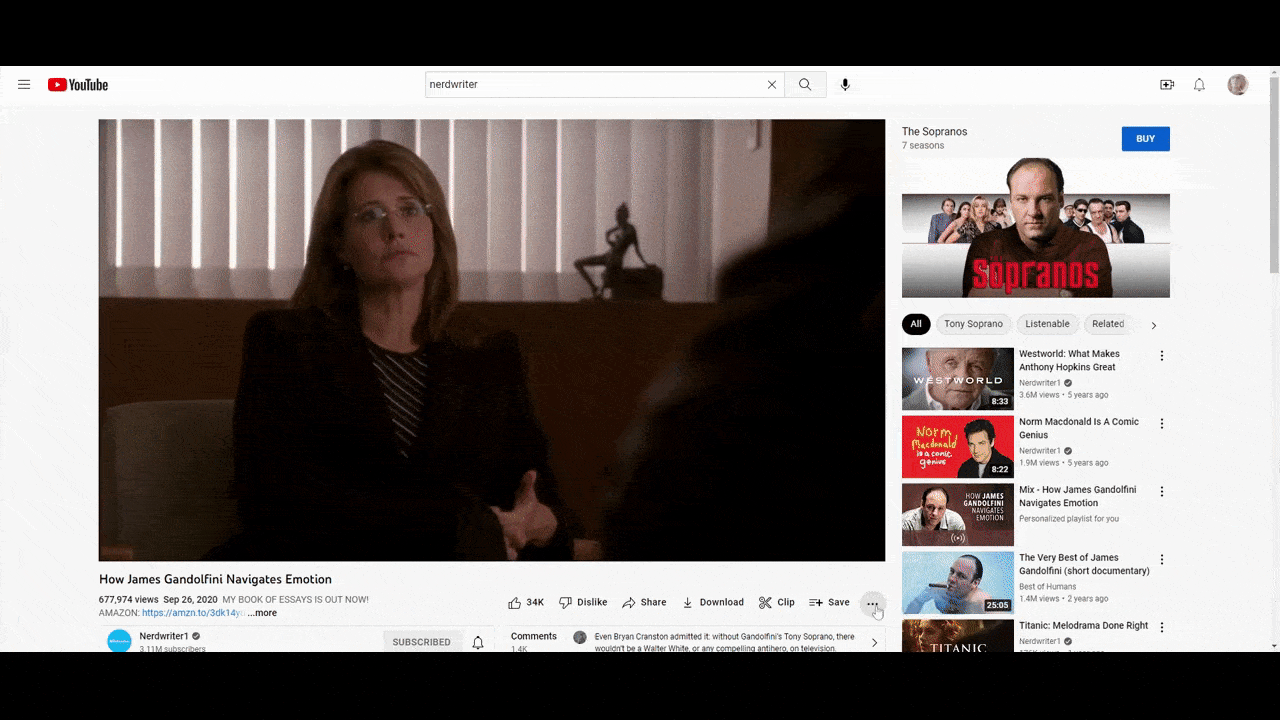1280x720 pixels.
Task: Open the notifications bell in header
Action: coord(1199,85)
